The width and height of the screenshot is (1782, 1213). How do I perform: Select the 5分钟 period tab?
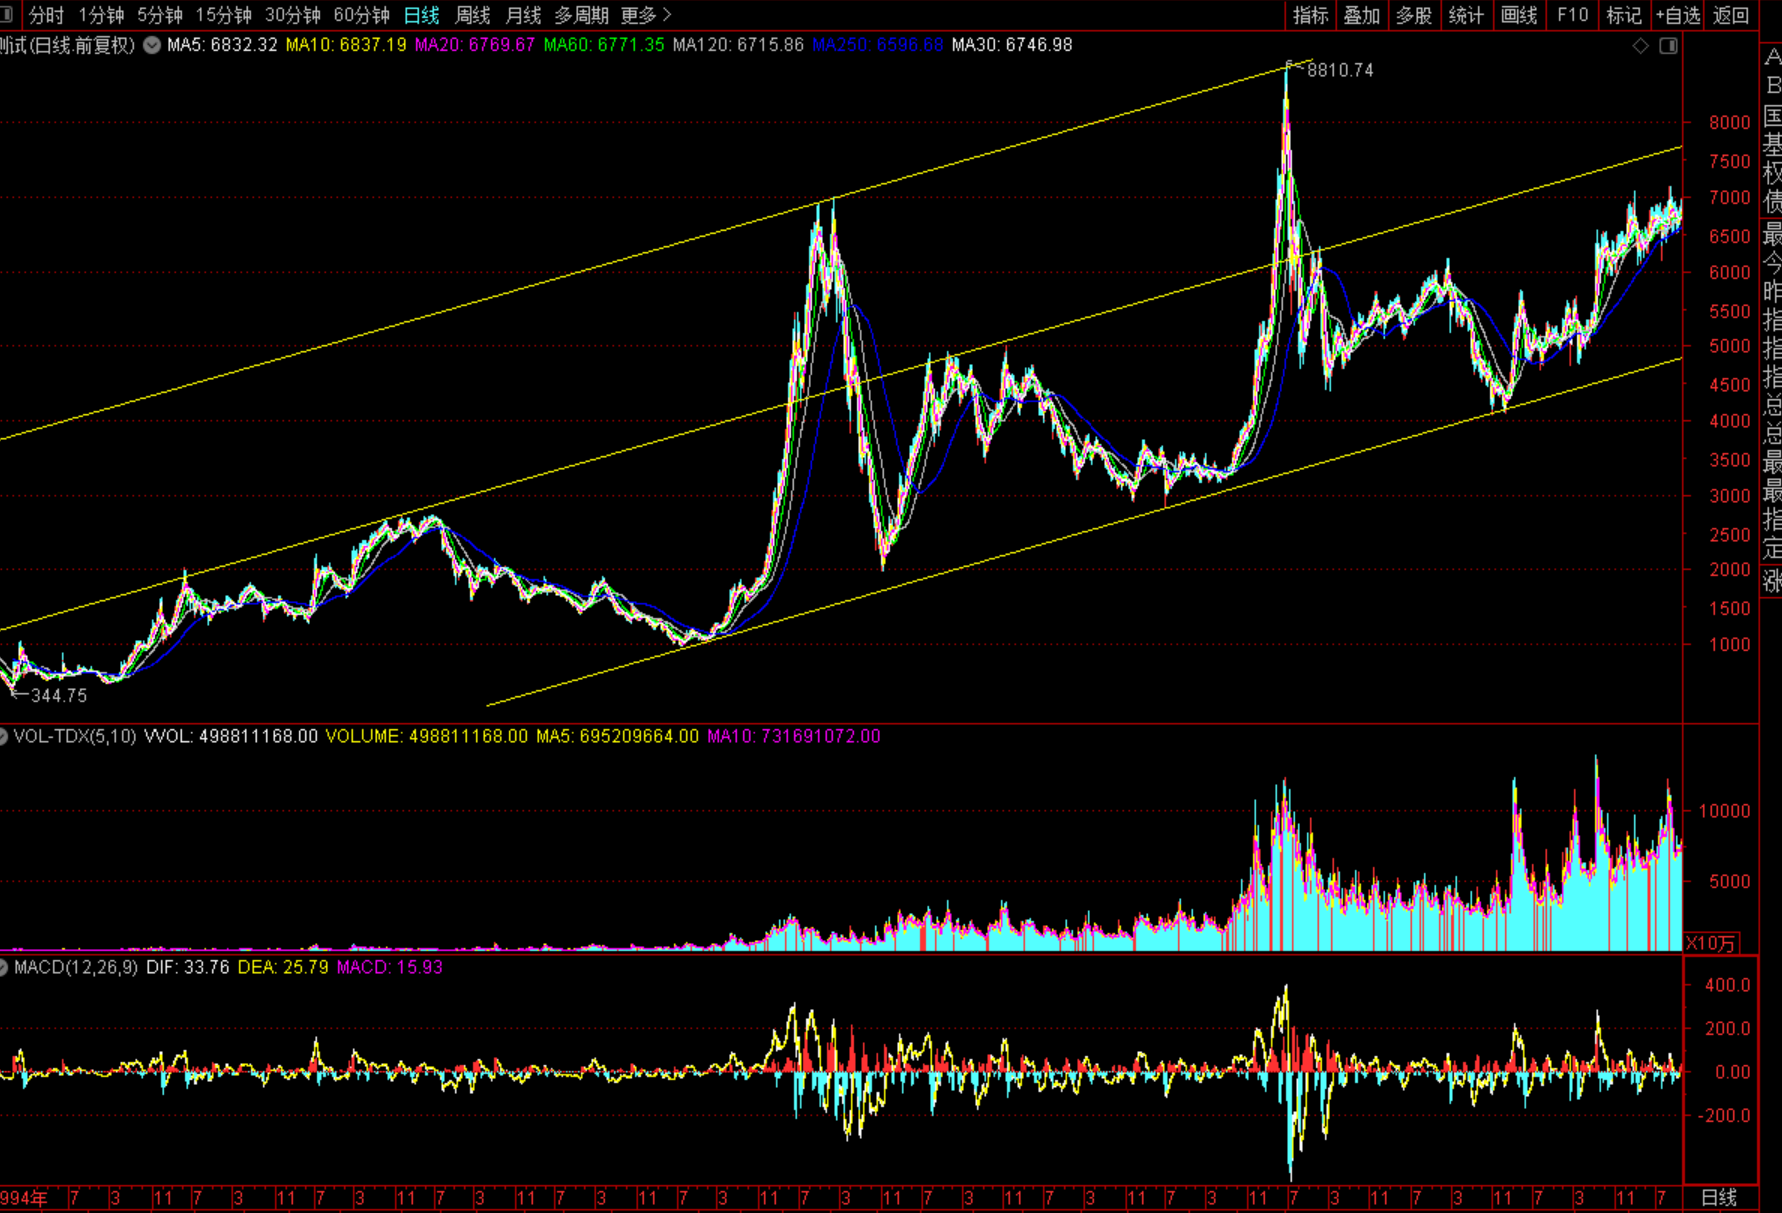click(x=160, y=15)
